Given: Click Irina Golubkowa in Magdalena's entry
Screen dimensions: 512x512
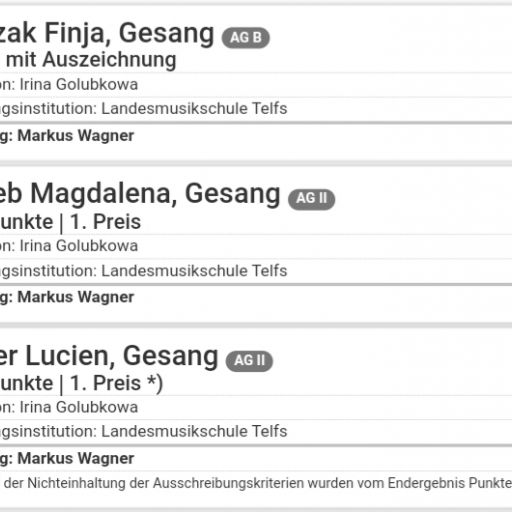Looking at the screenshot, I should [x=79, y=246].
